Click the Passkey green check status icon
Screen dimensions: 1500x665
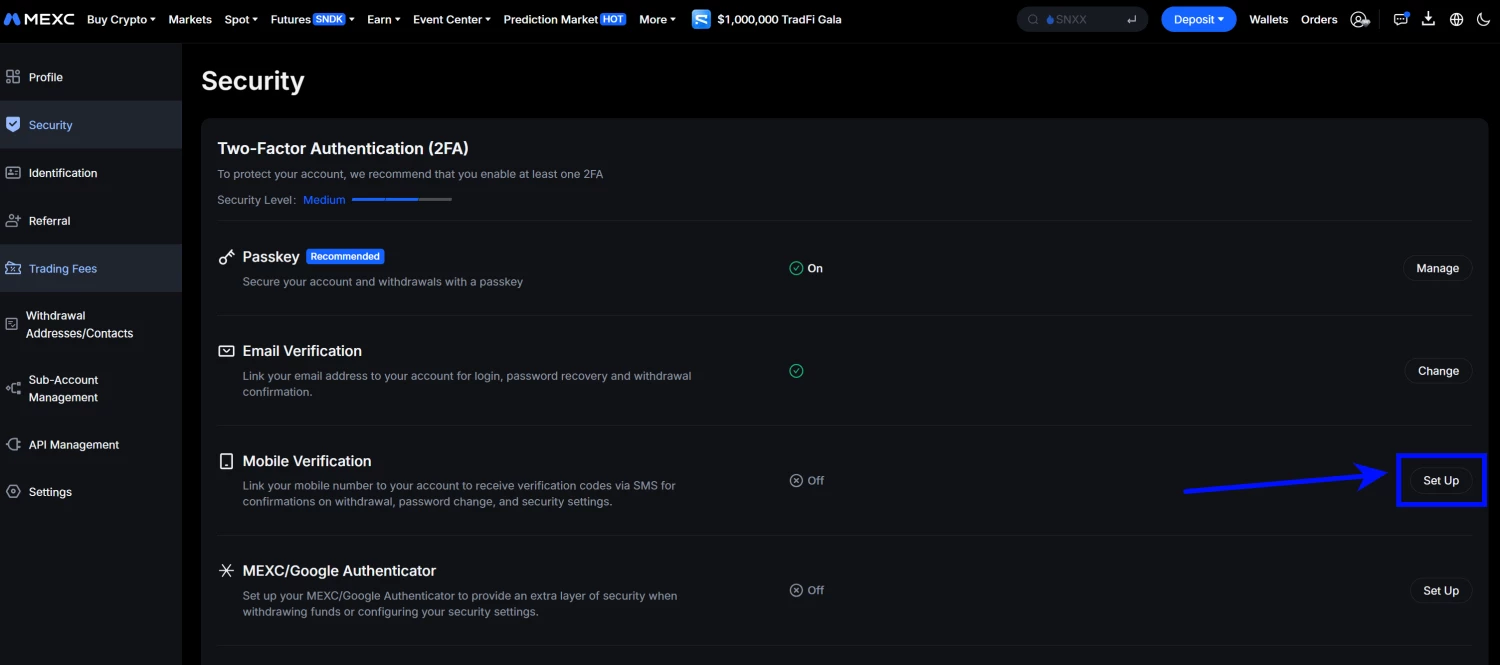[796, 268]
